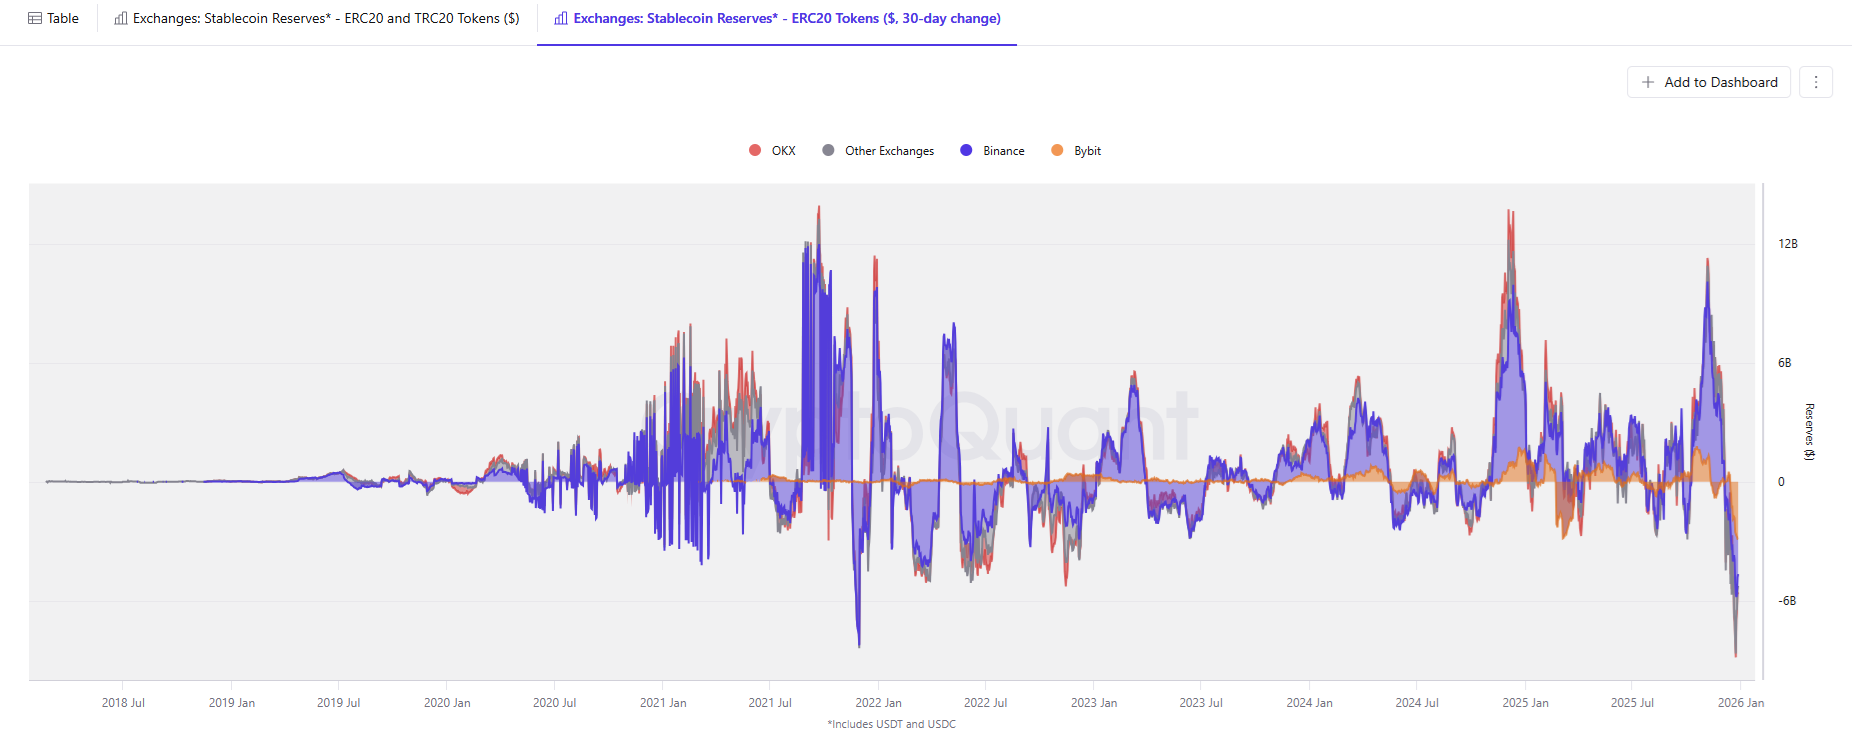The image size is (1852, 743).
Task: Click the 12B y-axis label
Action: coord(1787,244)
